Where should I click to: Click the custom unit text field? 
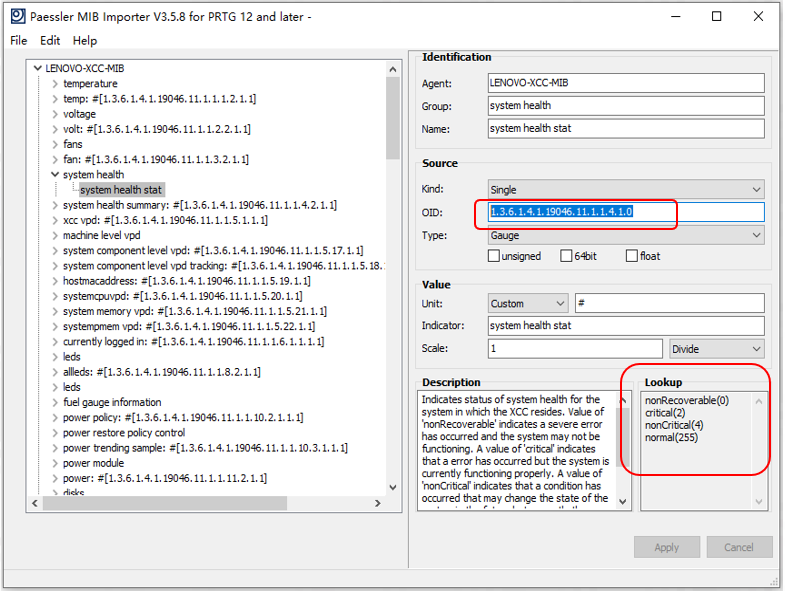pyautogui.click(x=669, y=303)
